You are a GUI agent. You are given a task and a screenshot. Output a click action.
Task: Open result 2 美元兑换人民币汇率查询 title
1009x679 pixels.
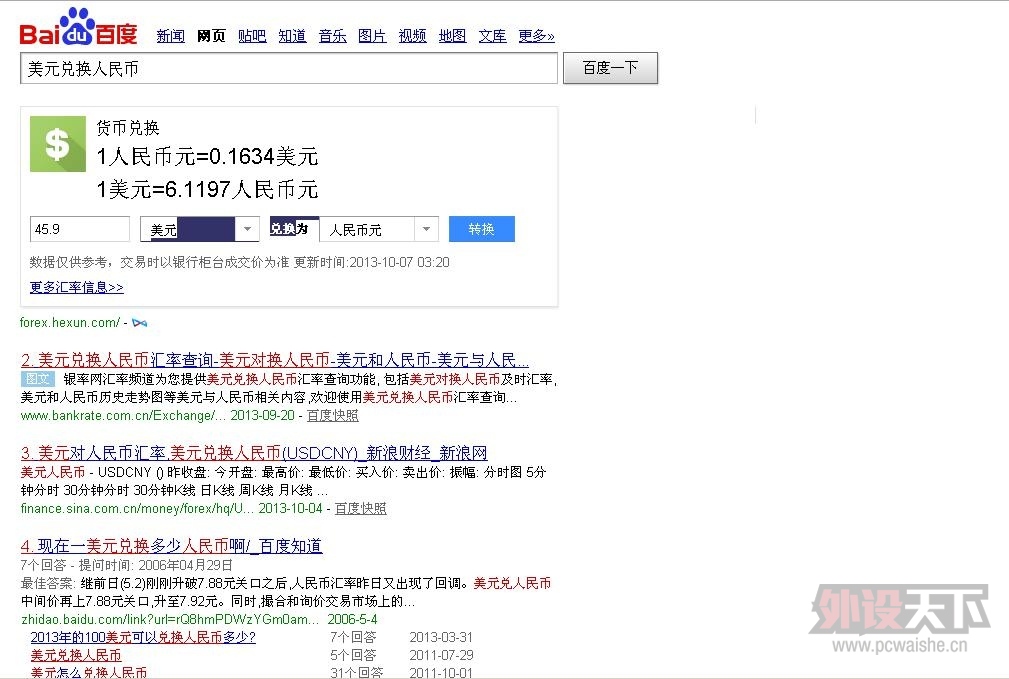[x=275, y=360]
